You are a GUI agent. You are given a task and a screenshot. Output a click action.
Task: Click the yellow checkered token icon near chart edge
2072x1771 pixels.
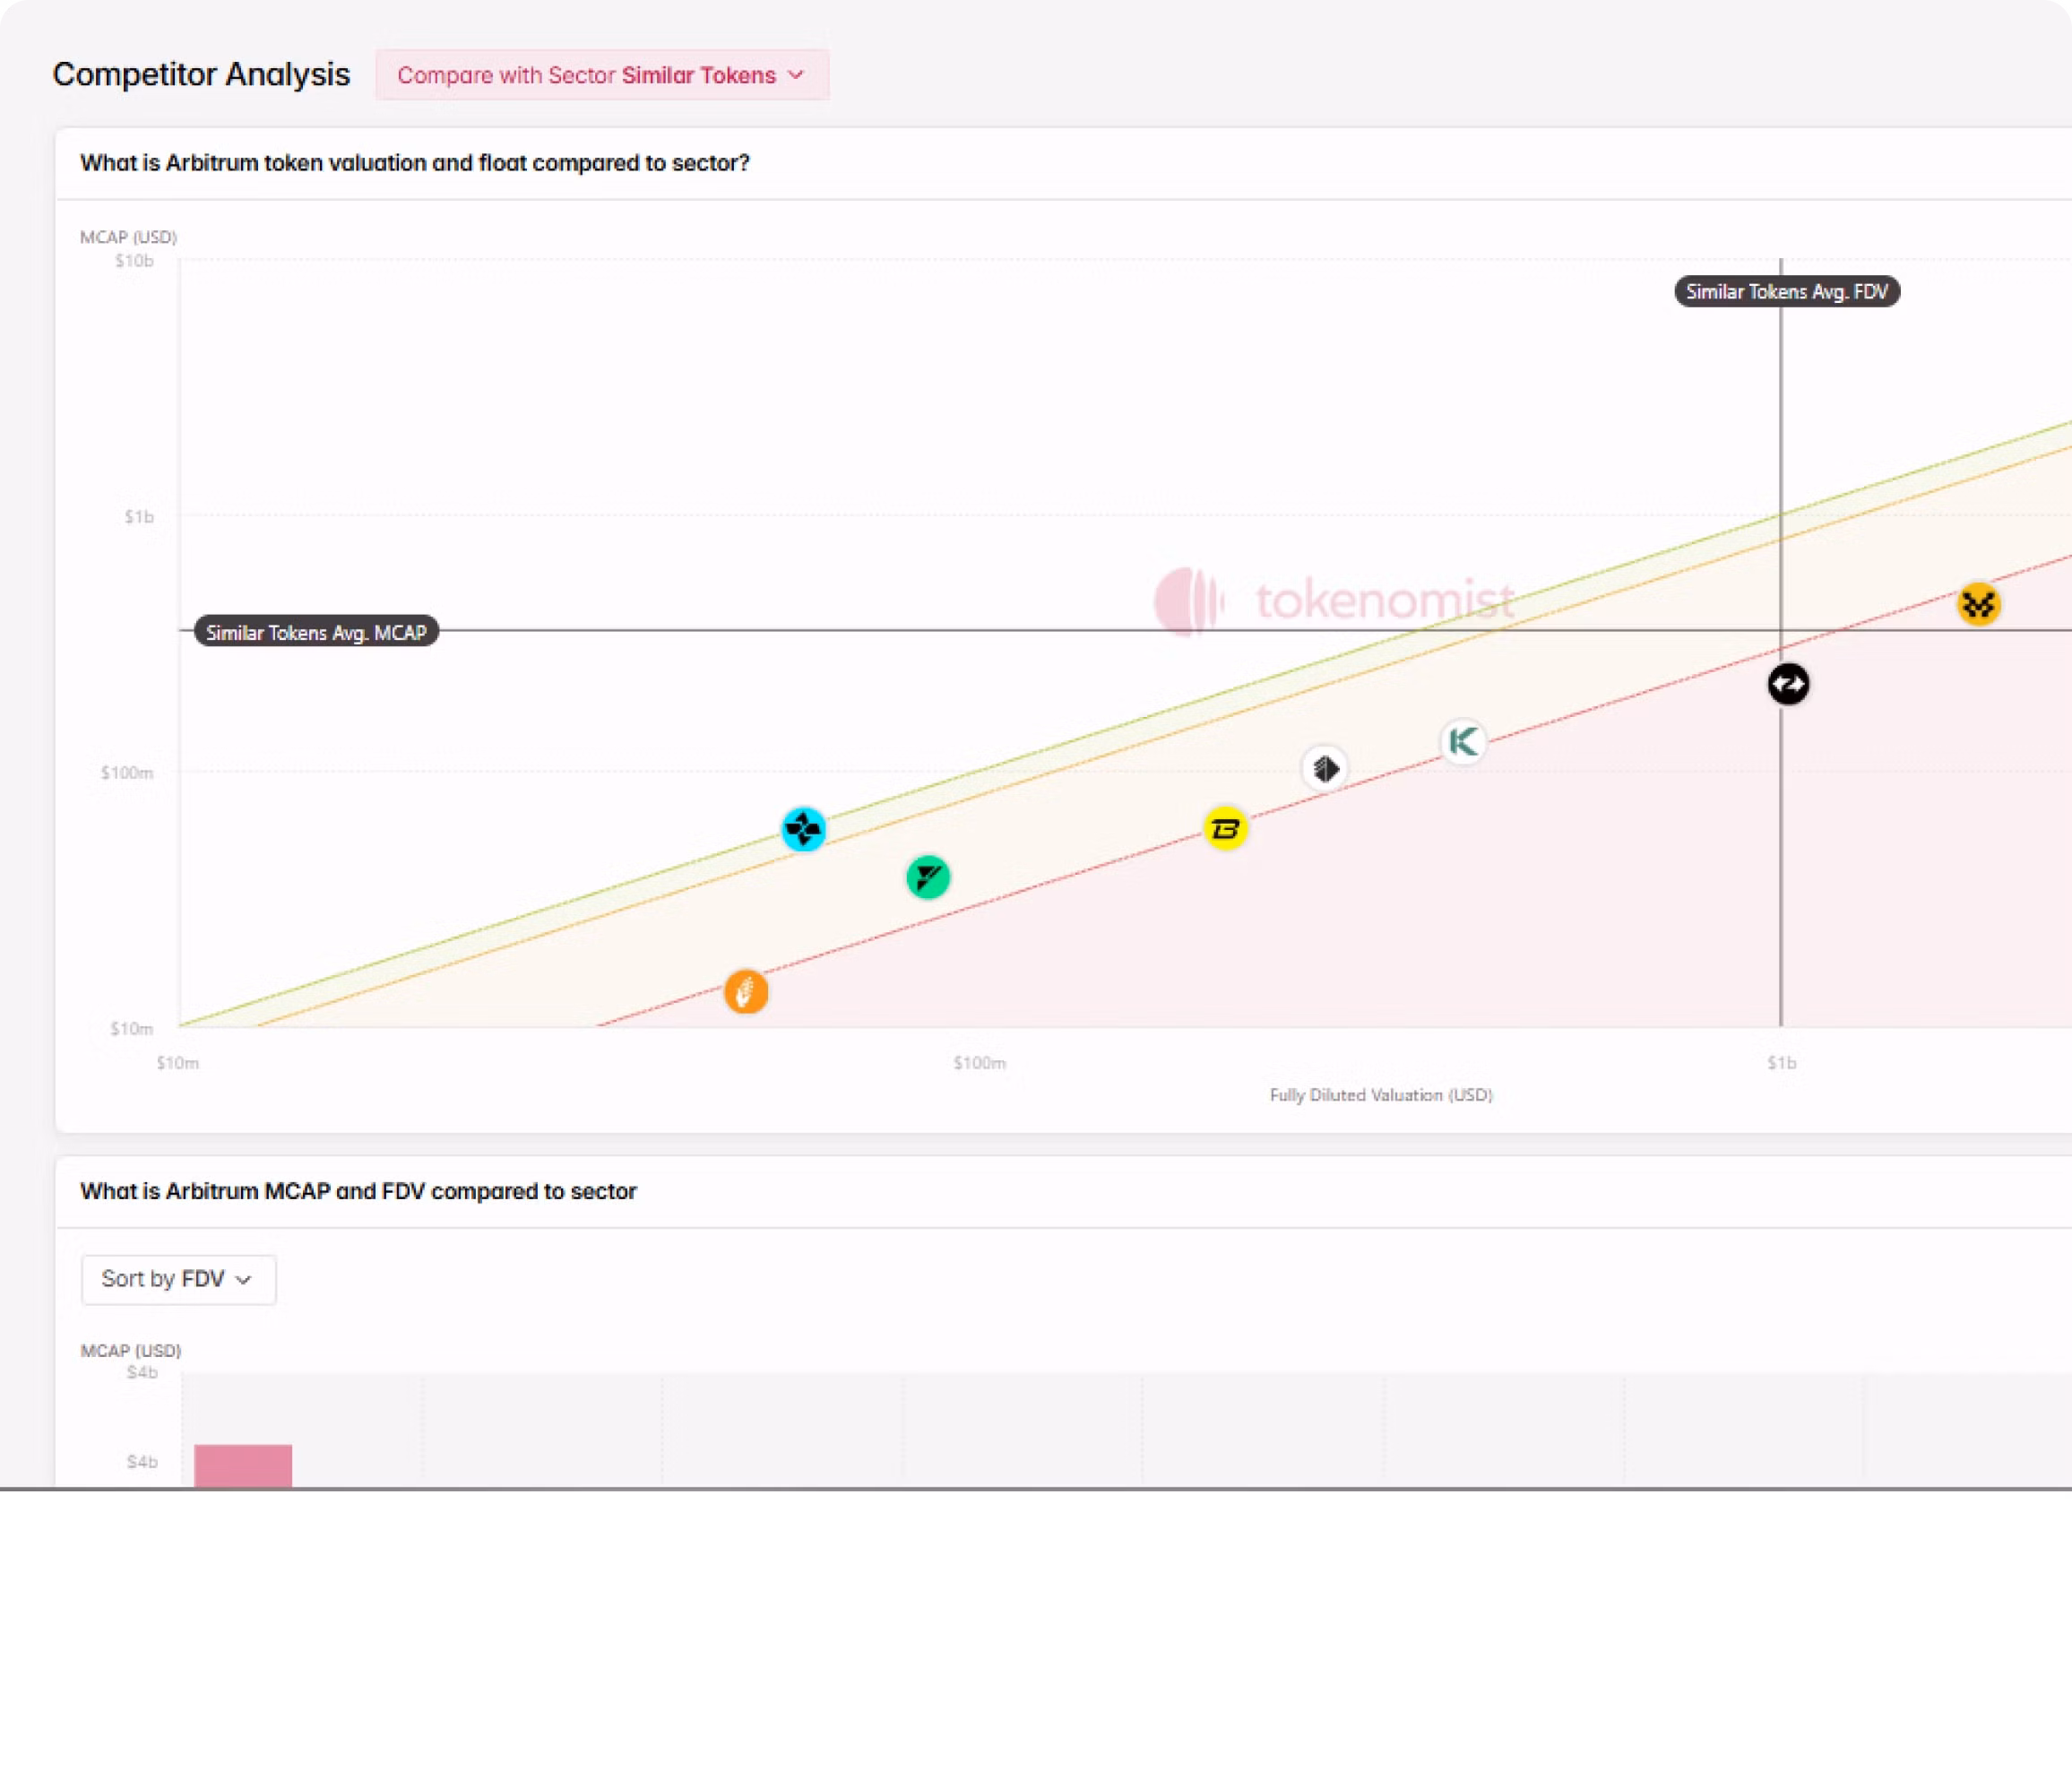[x=1978, y=604]
